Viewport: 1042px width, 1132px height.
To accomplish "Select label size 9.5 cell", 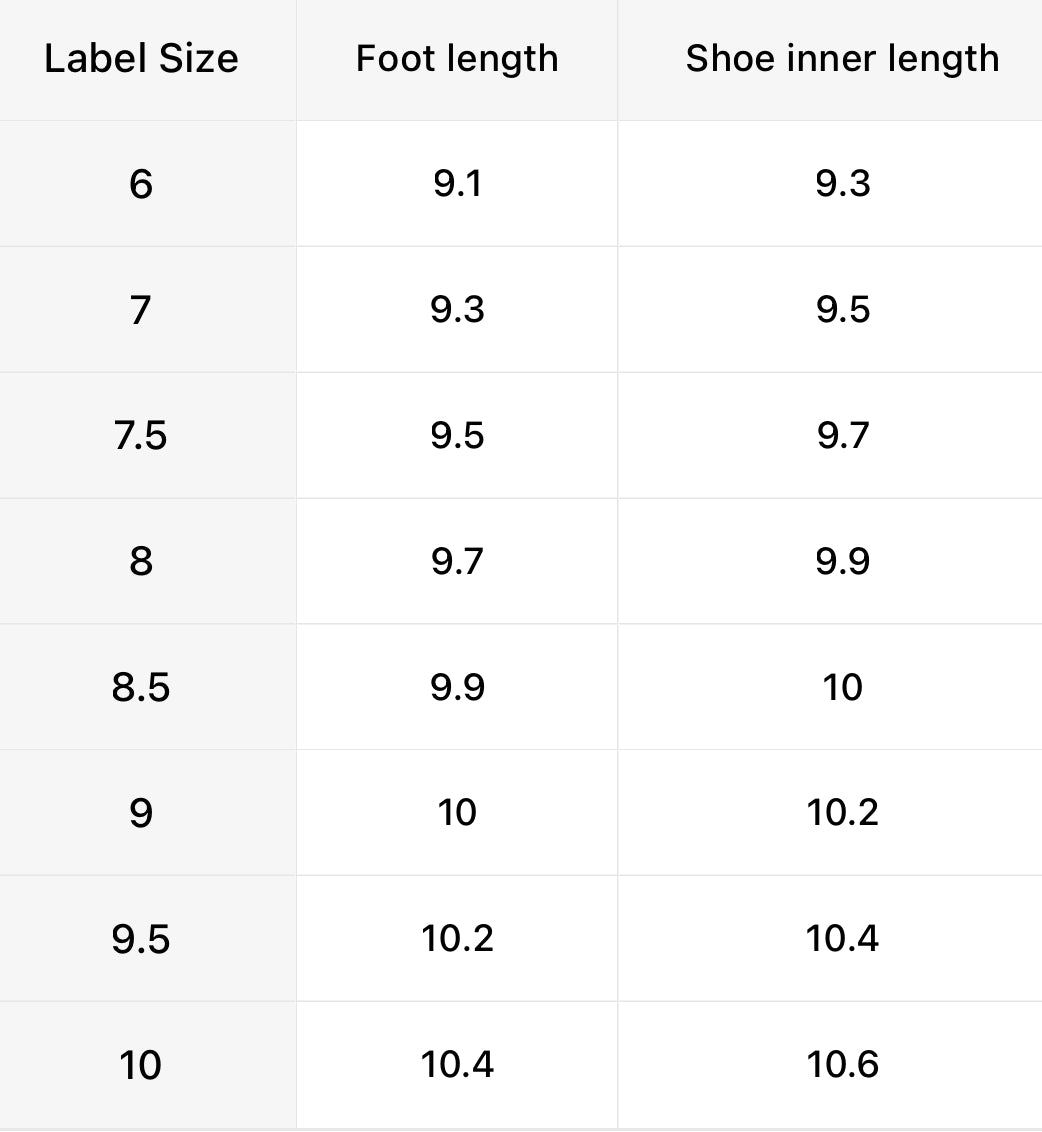I will pyautogui.click(x=141, y=939).
